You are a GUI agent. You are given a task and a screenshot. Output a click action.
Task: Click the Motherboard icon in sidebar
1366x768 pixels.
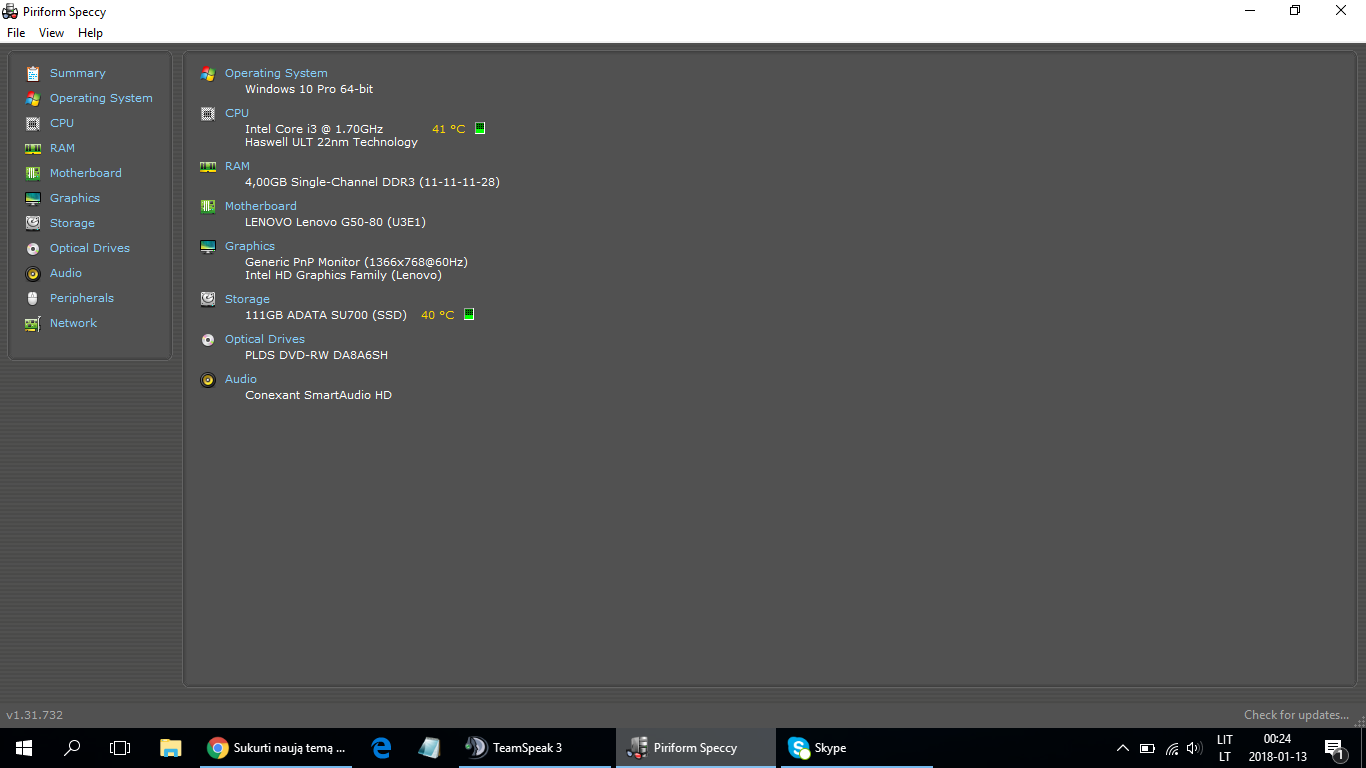click(x=33, y=173)
